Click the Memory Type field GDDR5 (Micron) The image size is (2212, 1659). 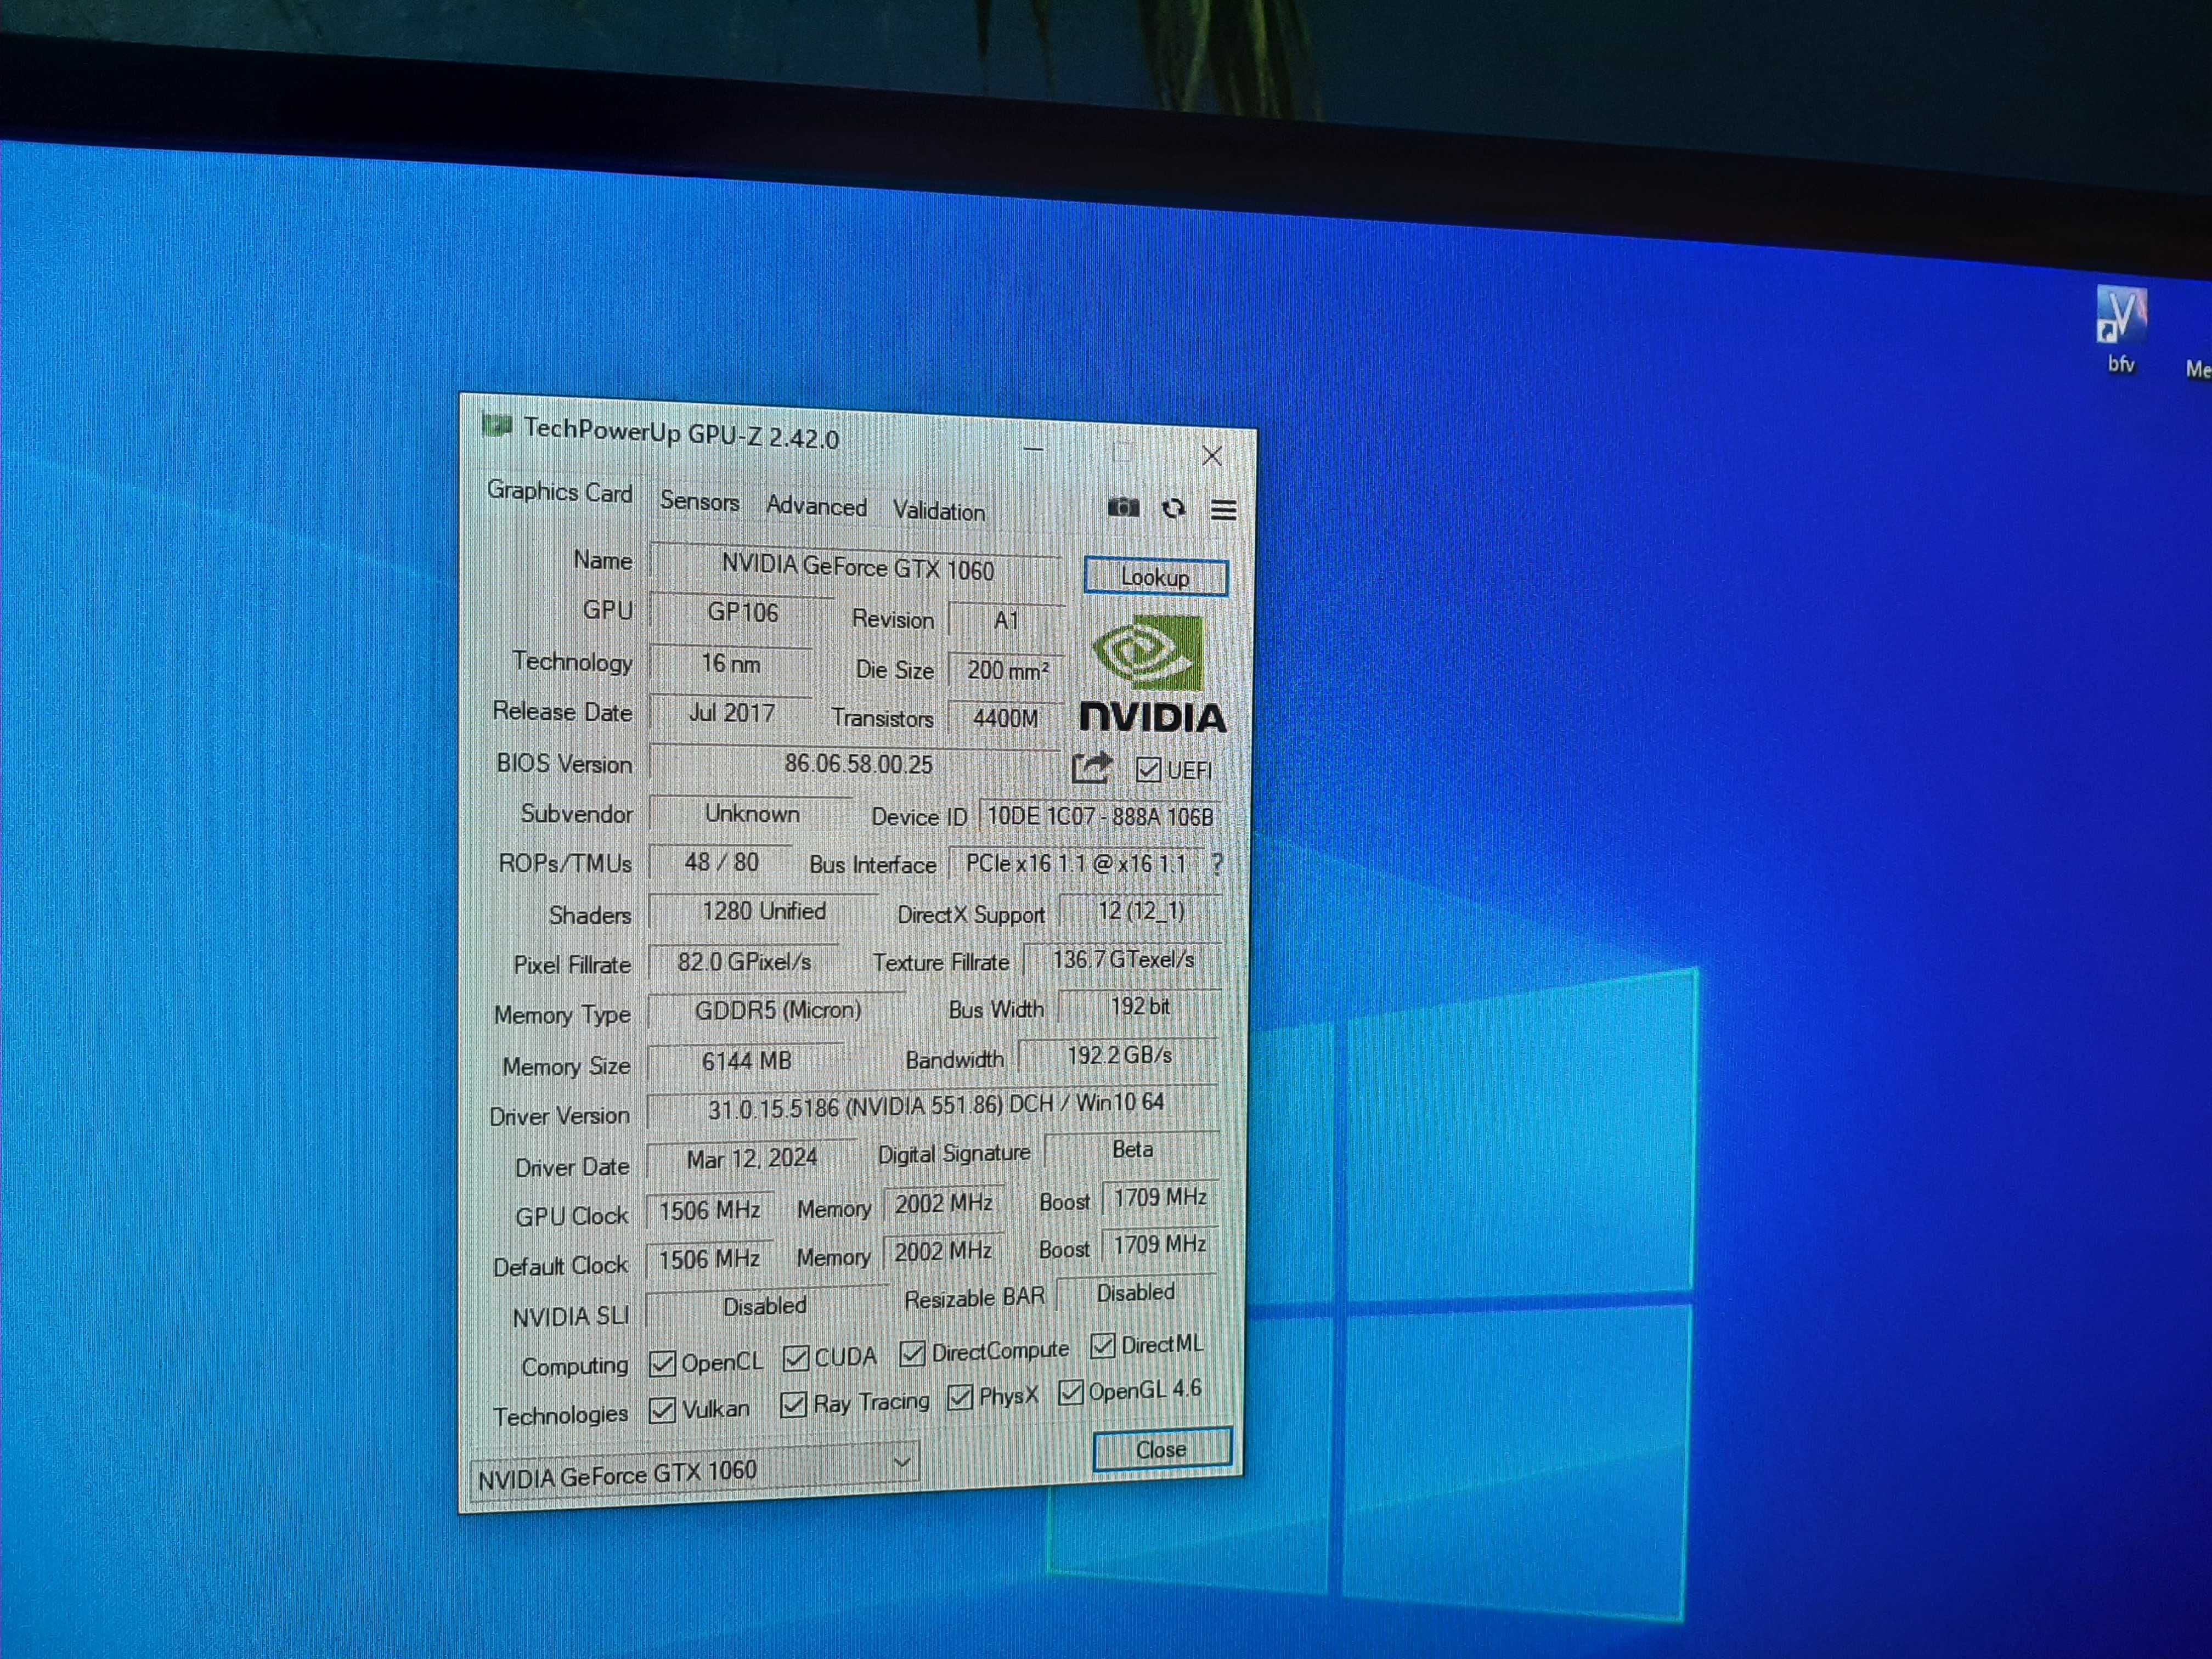[x=777, y=1010]
